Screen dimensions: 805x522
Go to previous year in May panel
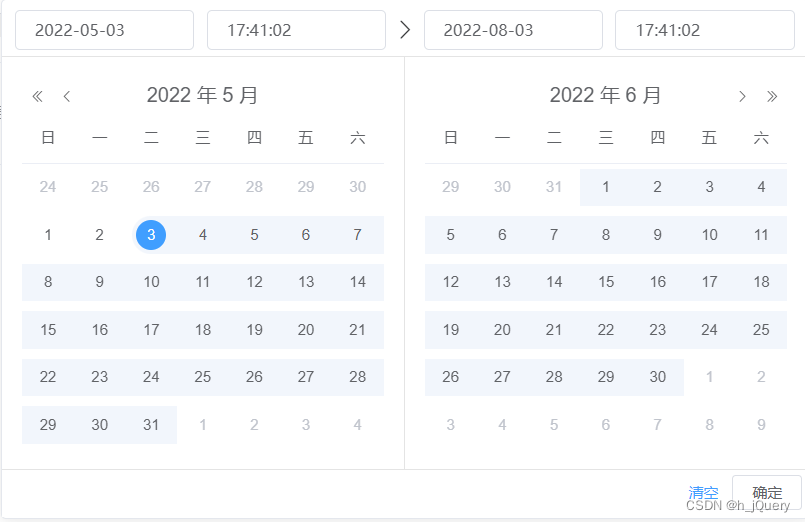pyautogui.click(x=37, y=96)
